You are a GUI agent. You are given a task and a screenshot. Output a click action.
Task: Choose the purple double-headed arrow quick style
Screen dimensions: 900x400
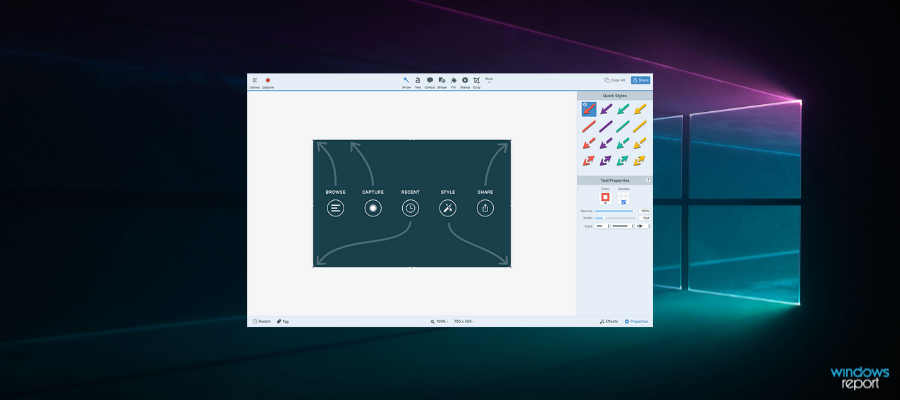[606, 161]
